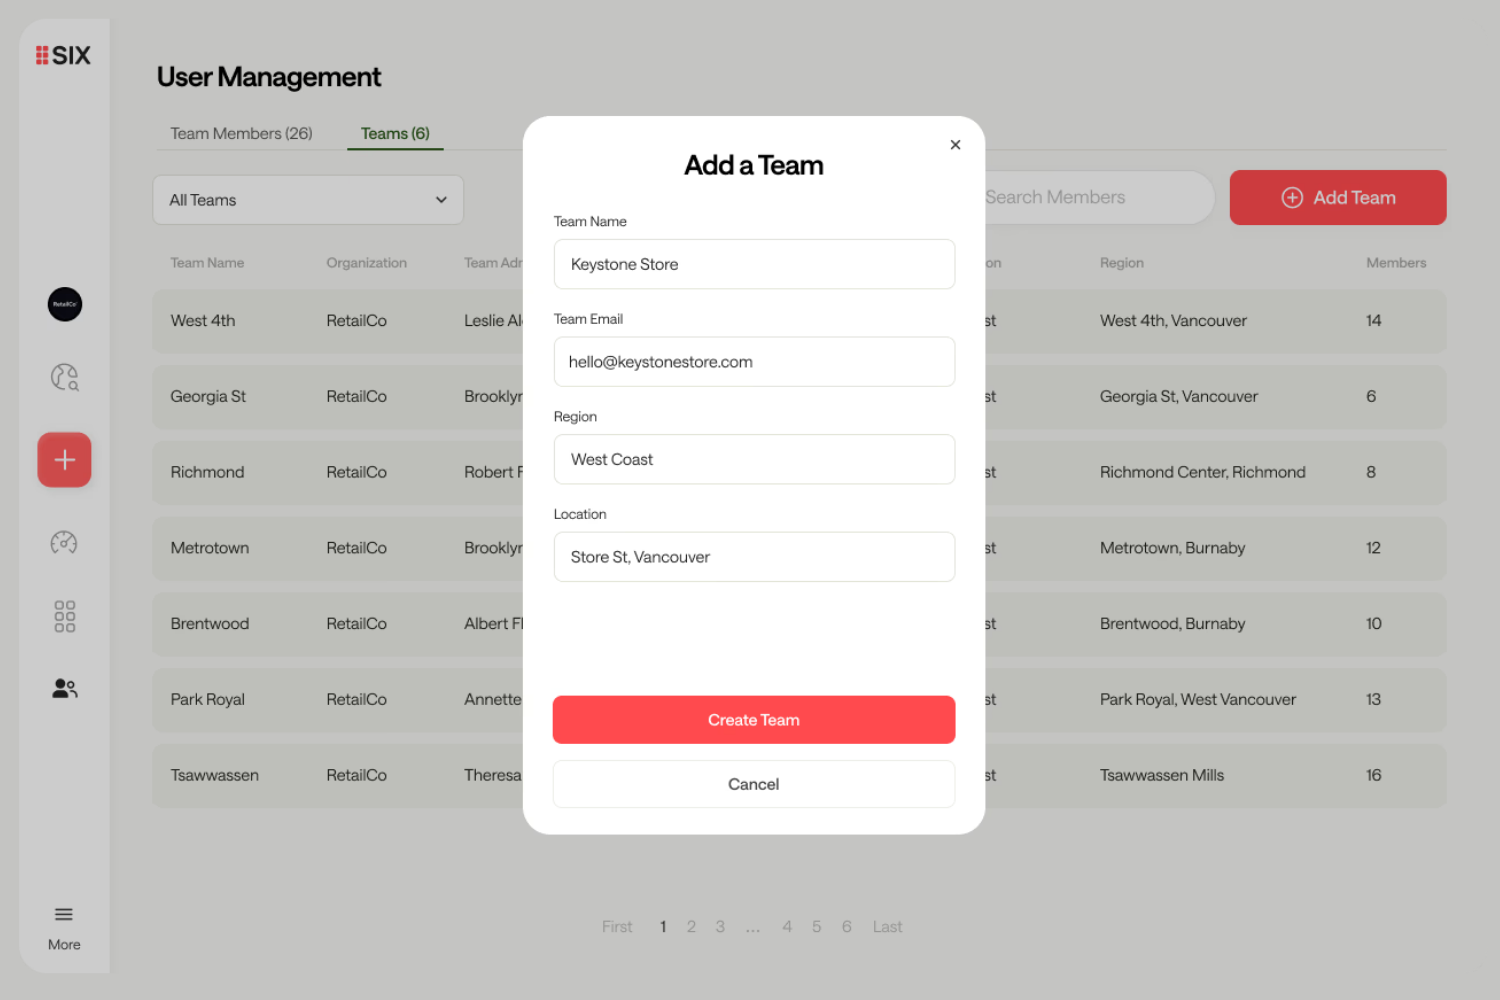Select the Park Royal team name
The width and height of the screenshot is (1500, 1000).
pyautogui.click(x=208, y=700)
